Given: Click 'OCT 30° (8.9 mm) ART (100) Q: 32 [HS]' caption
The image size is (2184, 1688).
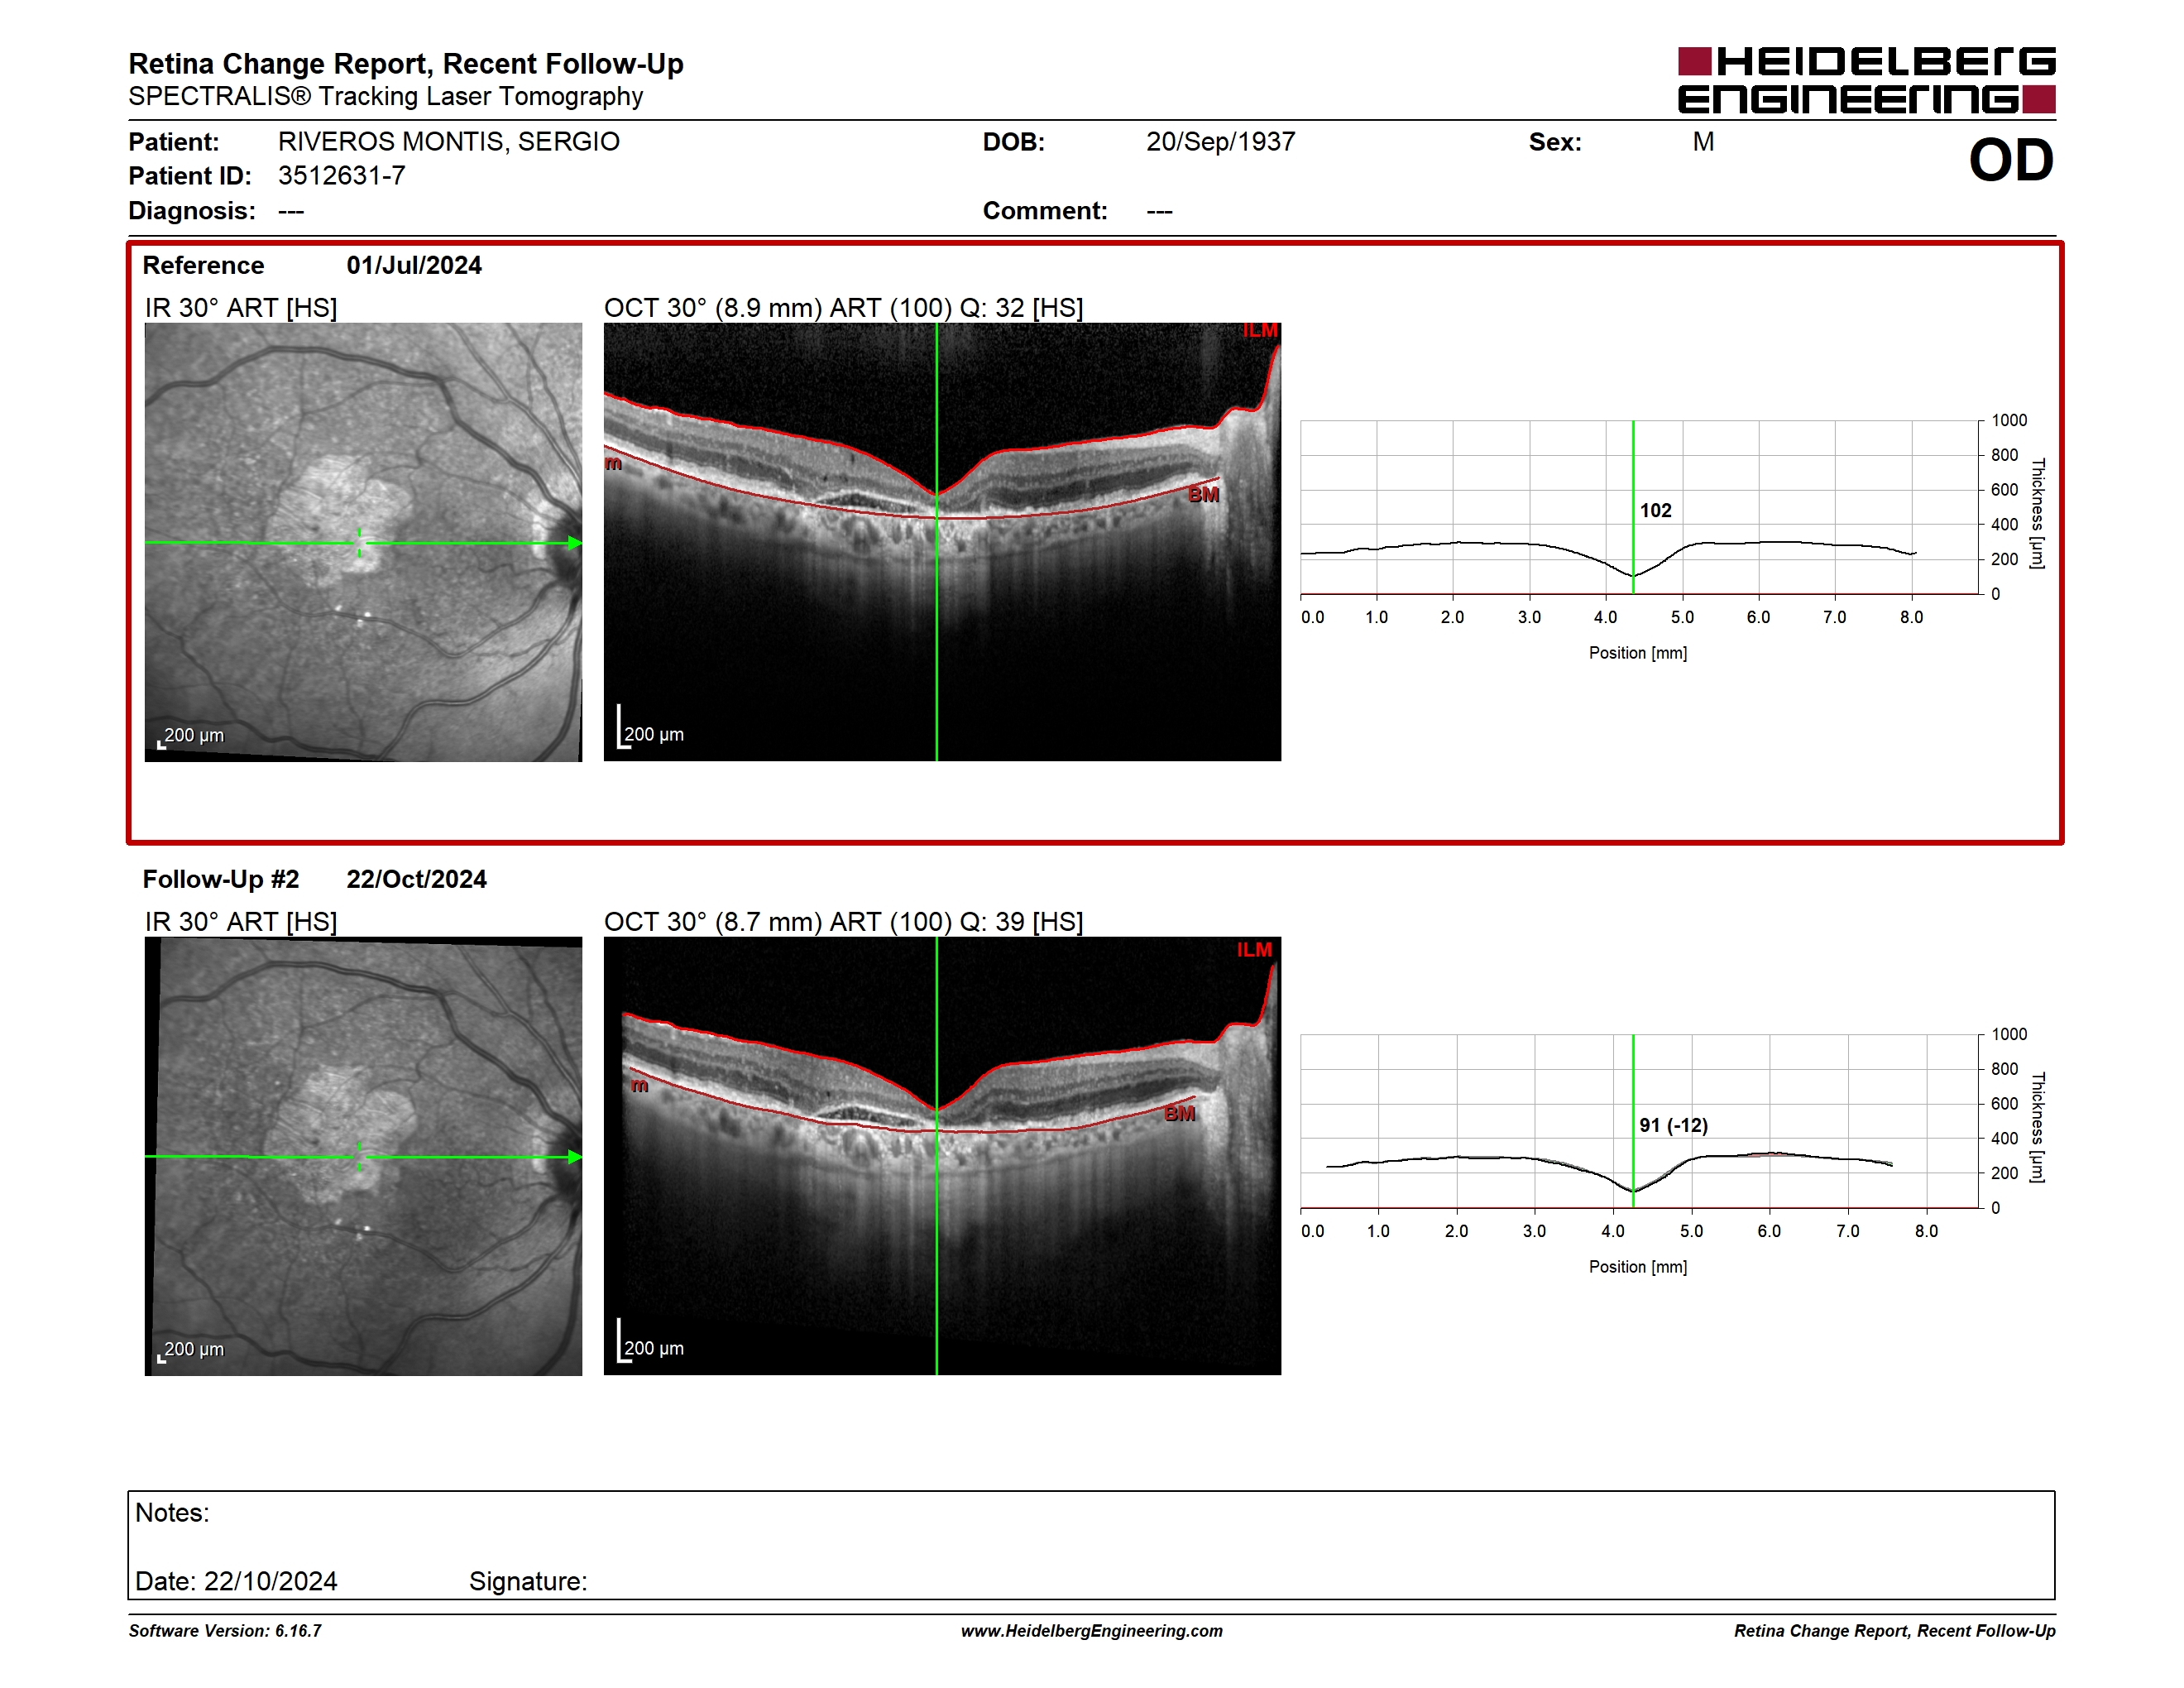Looking at the screenshot, I should coord(843,308).
